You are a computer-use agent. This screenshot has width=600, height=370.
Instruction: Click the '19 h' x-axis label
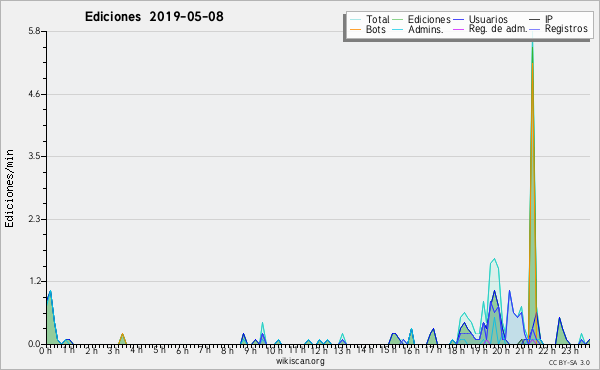(x=478, y=350)
